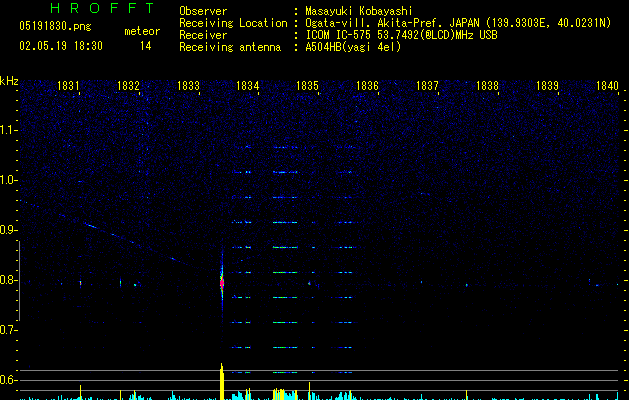Click the A504HB(yagi 4el) antenna text
The height and width of the screenshot is (400, 629).
pos(353,47)
